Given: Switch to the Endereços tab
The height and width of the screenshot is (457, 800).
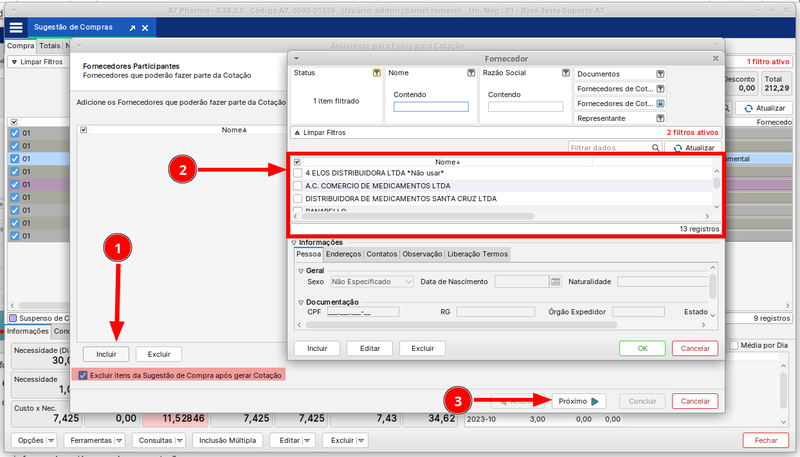Looking at the screenshot, I should (x=343, y=254).
